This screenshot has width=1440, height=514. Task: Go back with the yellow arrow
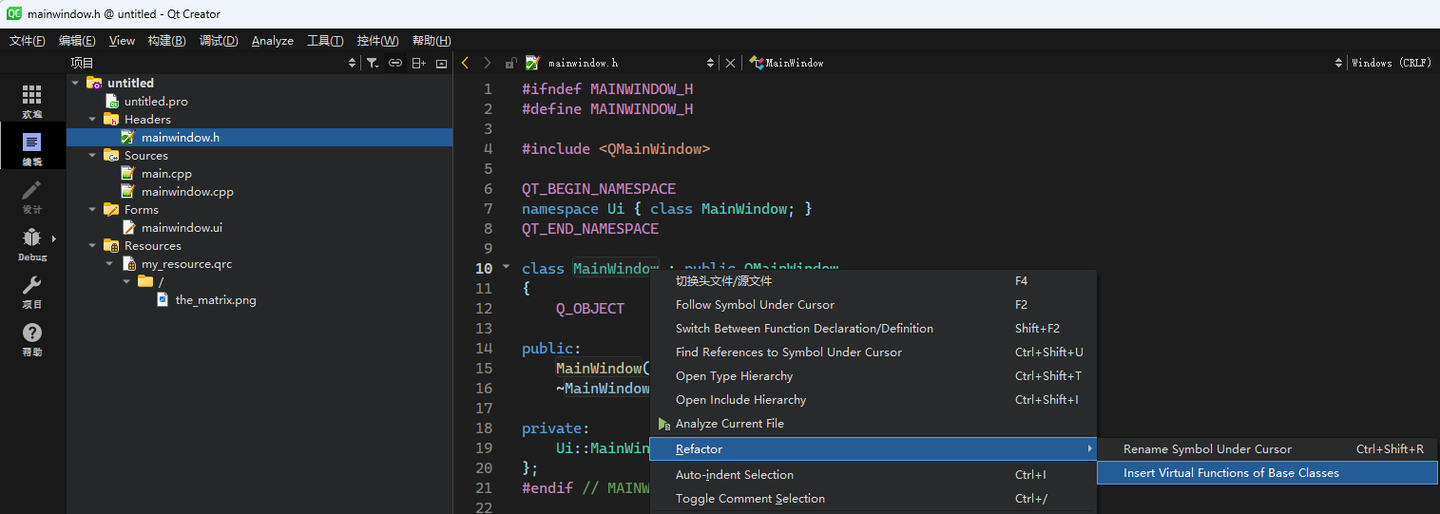[465, 63]
